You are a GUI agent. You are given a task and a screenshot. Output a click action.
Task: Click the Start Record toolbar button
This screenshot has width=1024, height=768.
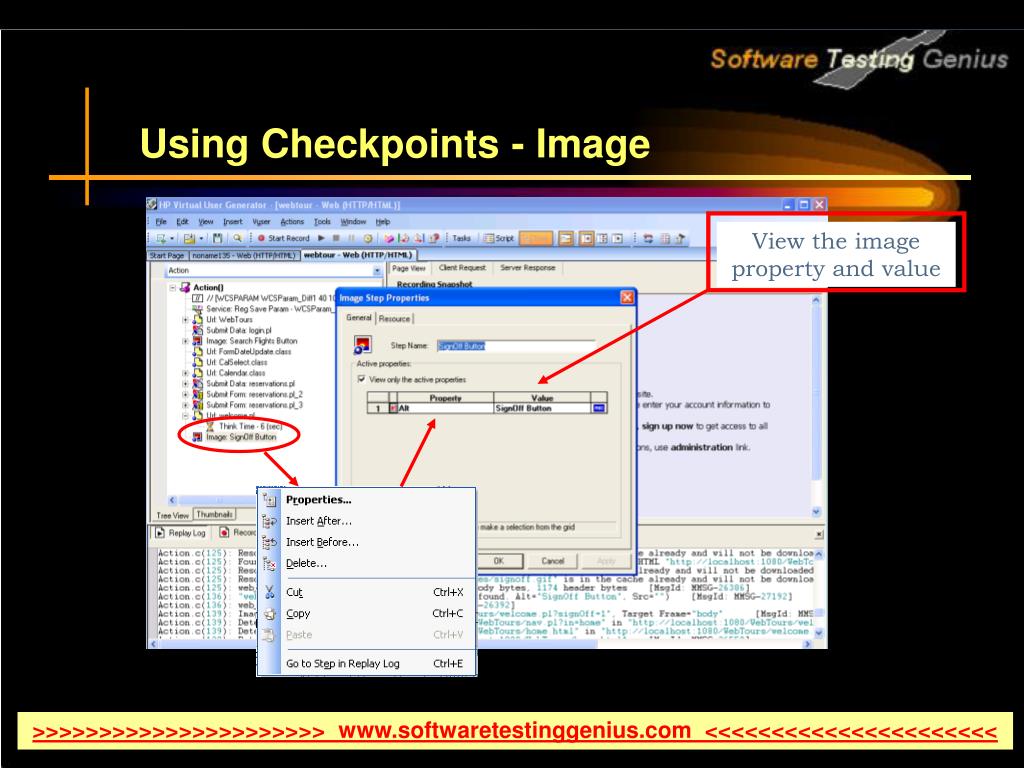click(x=283, y=238)
